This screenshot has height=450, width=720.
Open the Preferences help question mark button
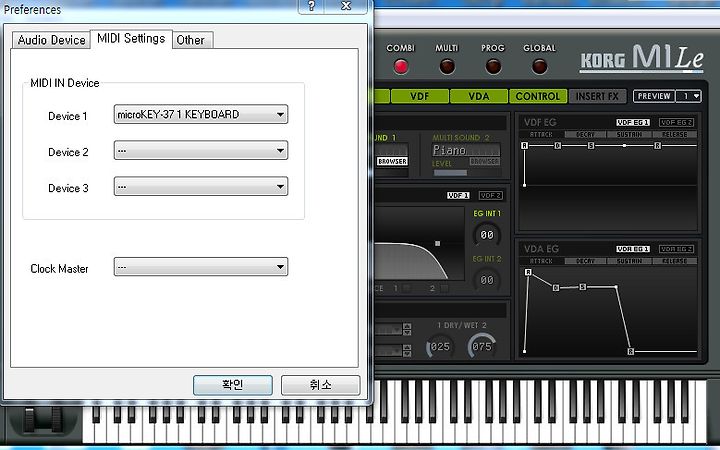coord(311,6)
